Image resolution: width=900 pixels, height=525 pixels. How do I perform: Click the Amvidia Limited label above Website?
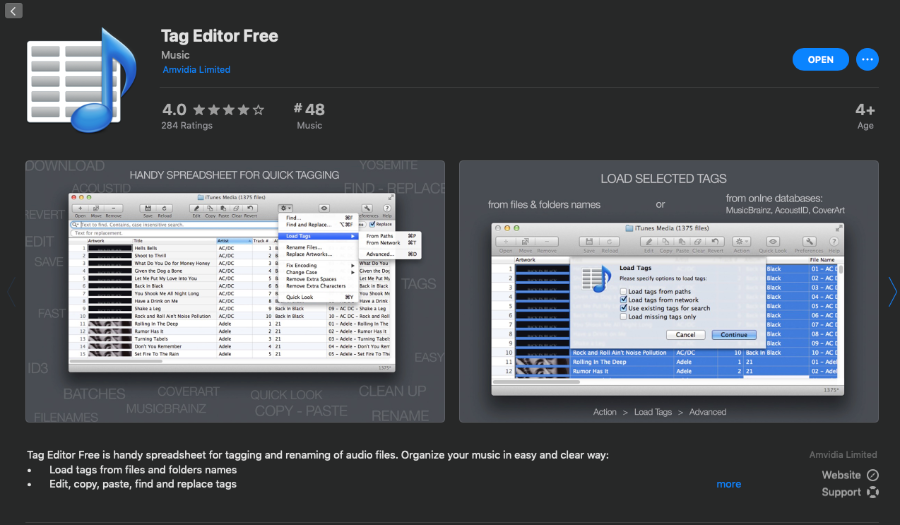[843, 455]
